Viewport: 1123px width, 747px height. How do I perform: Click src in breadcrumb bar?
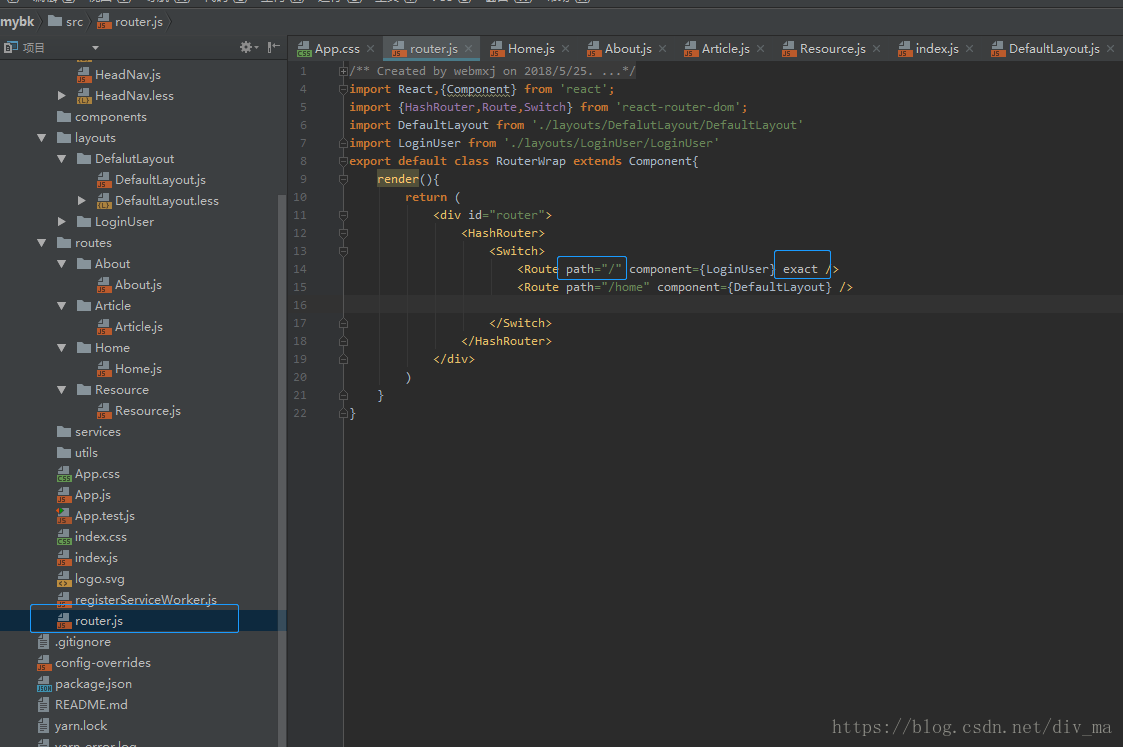click(x=66, y=21)
